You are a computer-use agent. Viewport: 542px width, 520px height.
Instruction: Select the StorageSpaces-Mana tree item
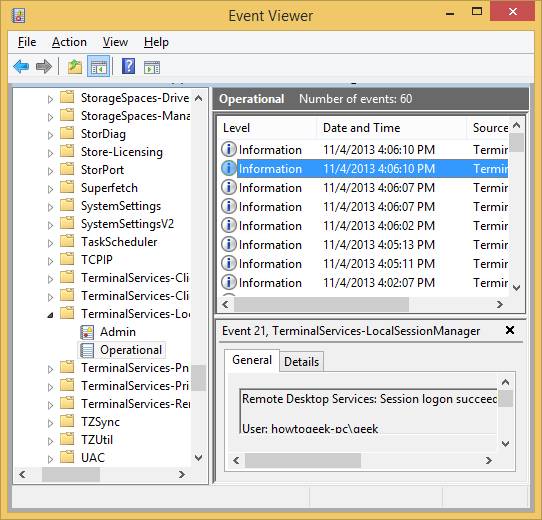[135, 115]
